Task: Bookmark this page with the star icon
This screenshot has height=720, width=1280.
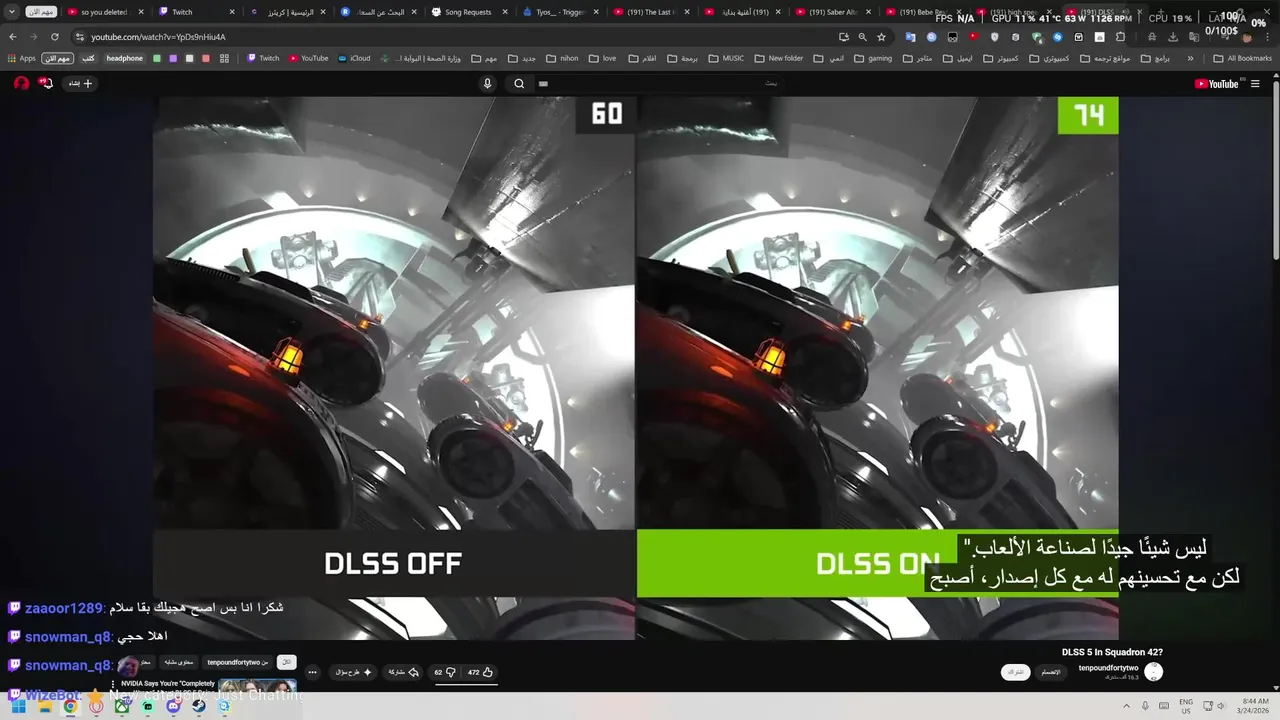Action: [881, 37]
